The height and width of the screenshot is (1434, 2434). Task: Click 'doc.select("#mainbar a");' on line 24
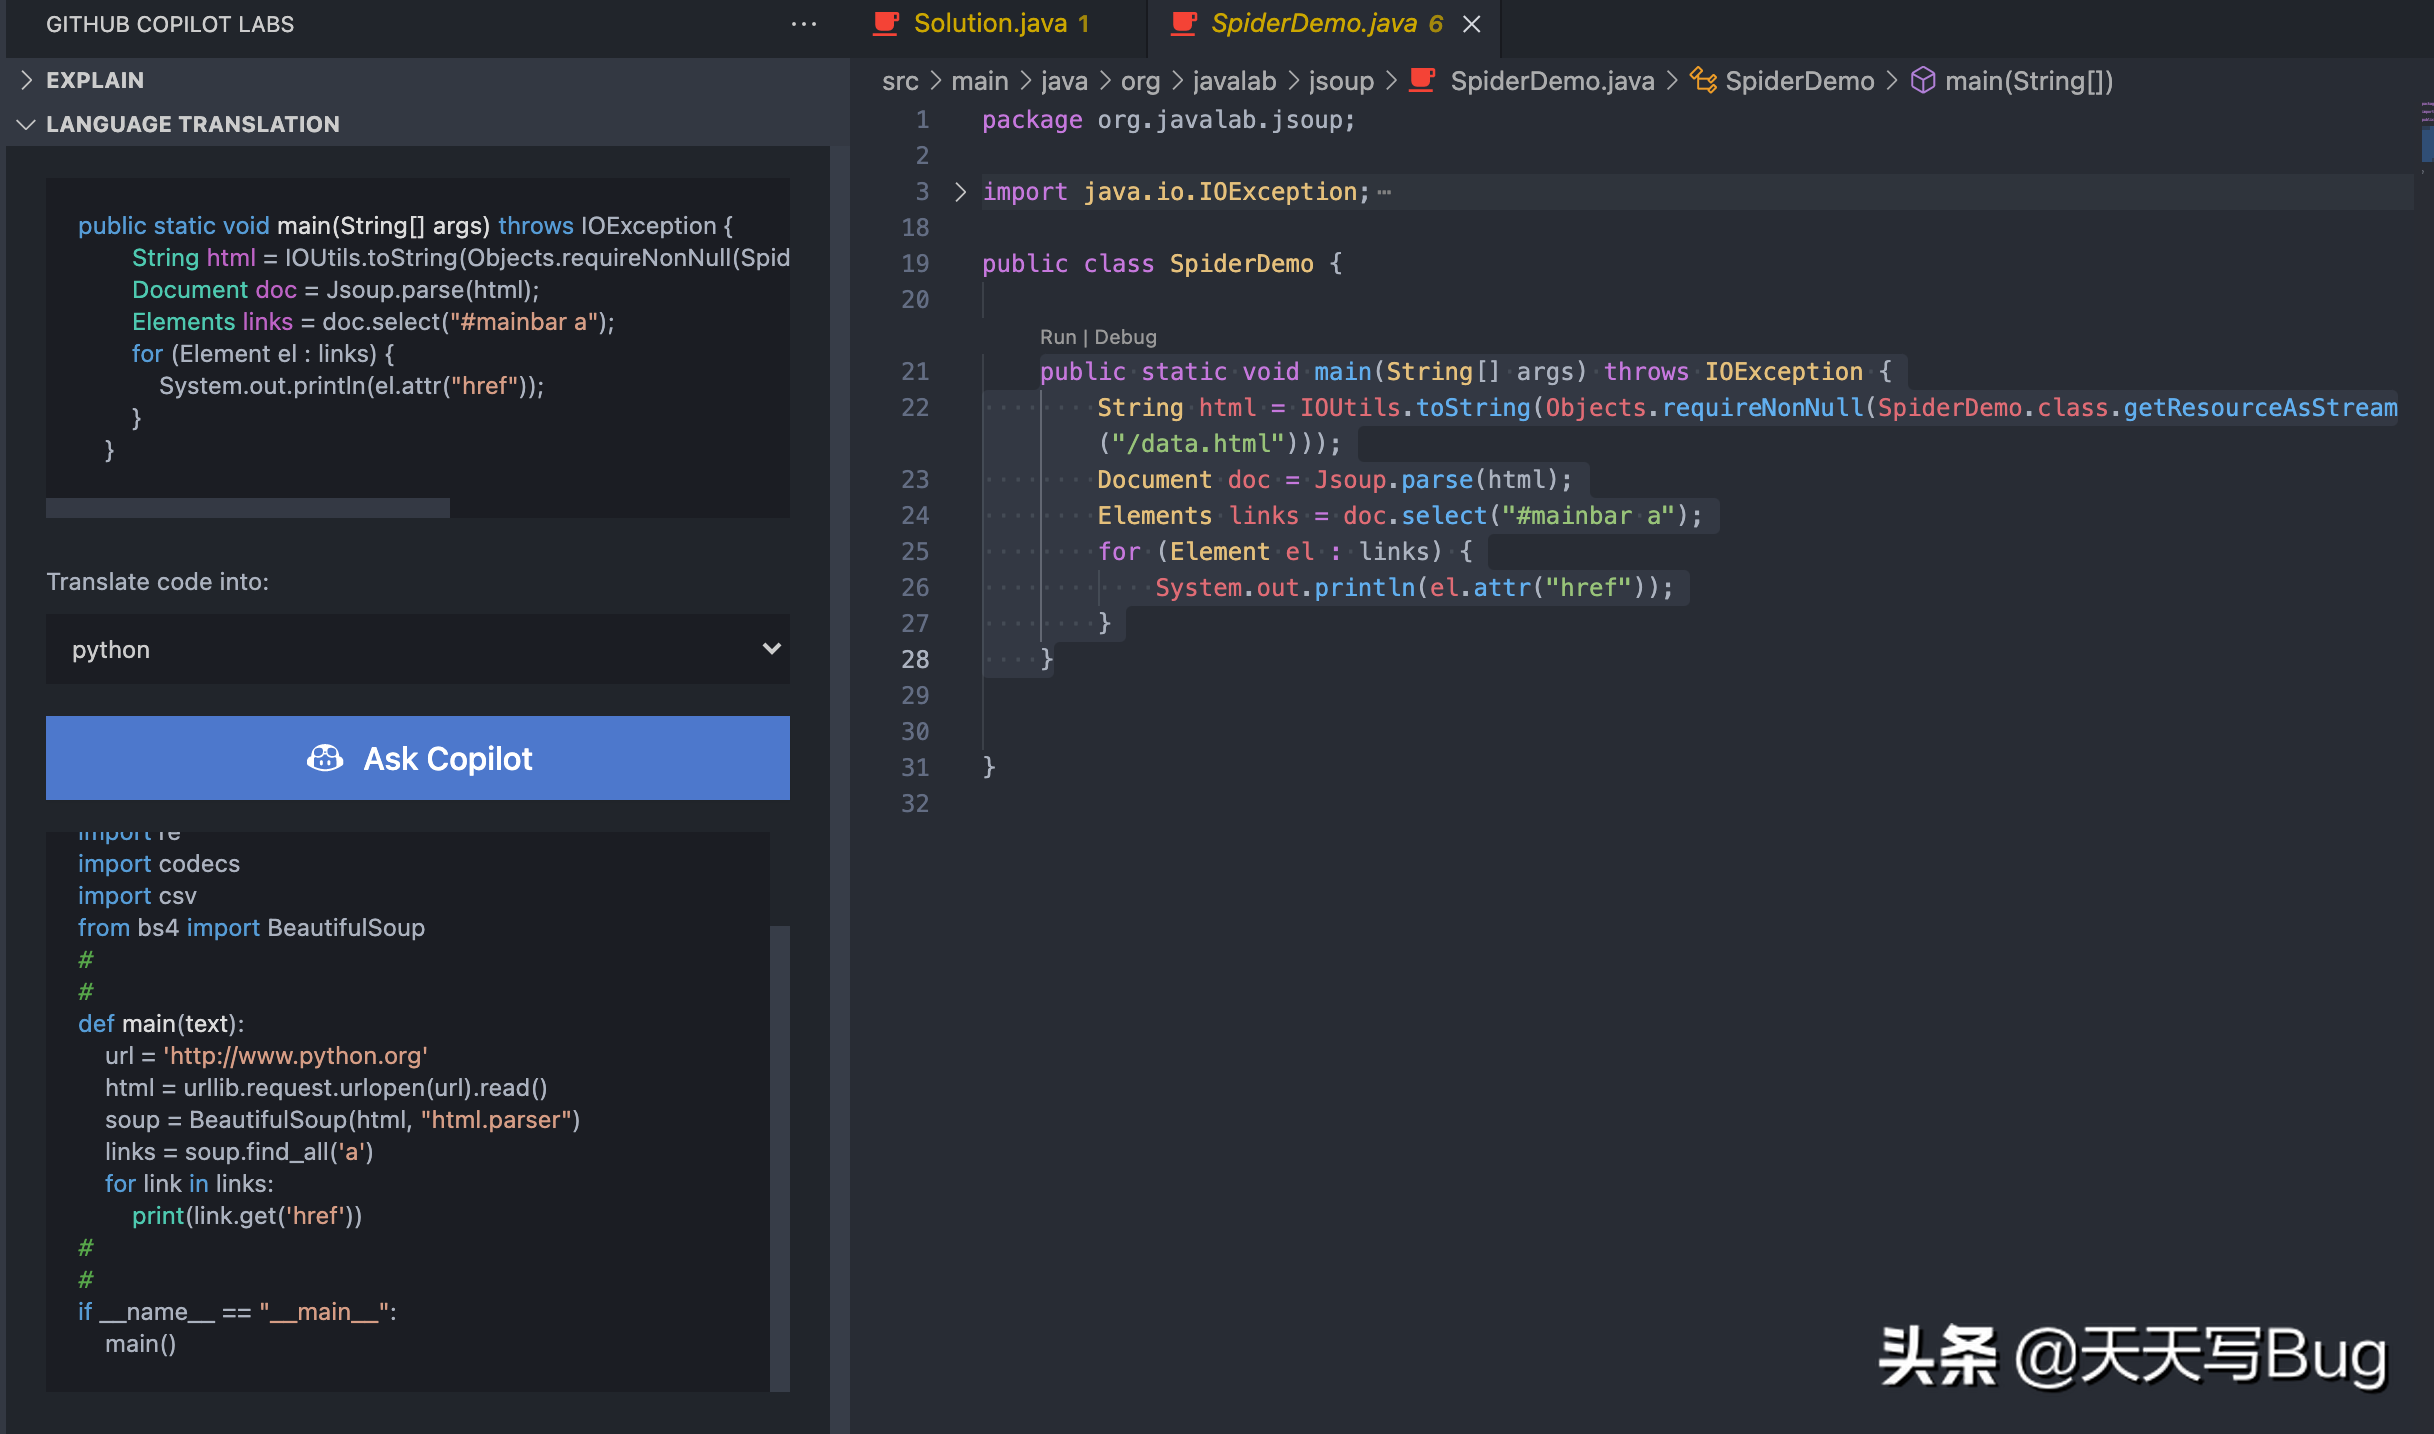1522,516
